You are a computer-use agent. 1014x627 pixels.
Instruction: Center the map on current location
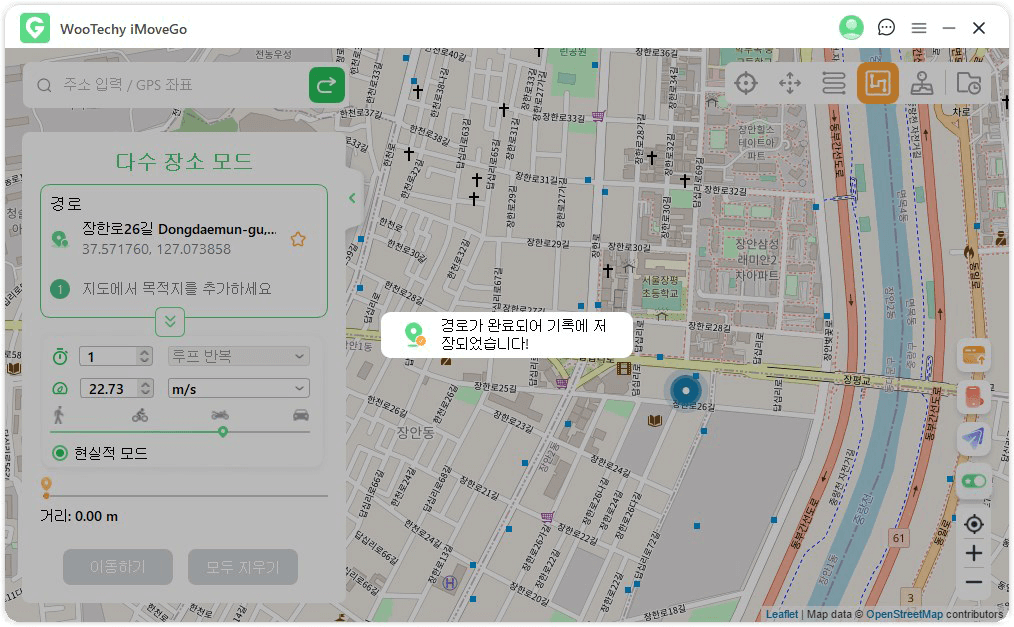click(x=975, y=523)
